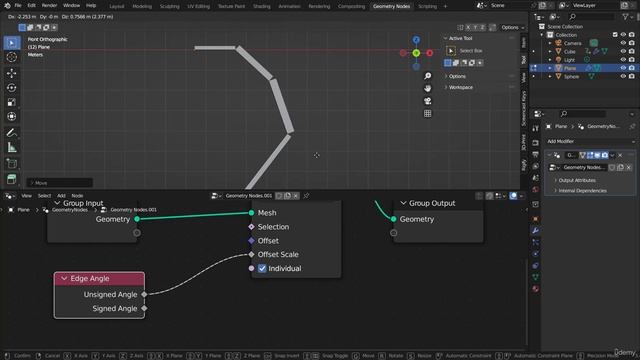Expand the Options panel in sidebar
The image size is (640, 360).
[457, 76]
